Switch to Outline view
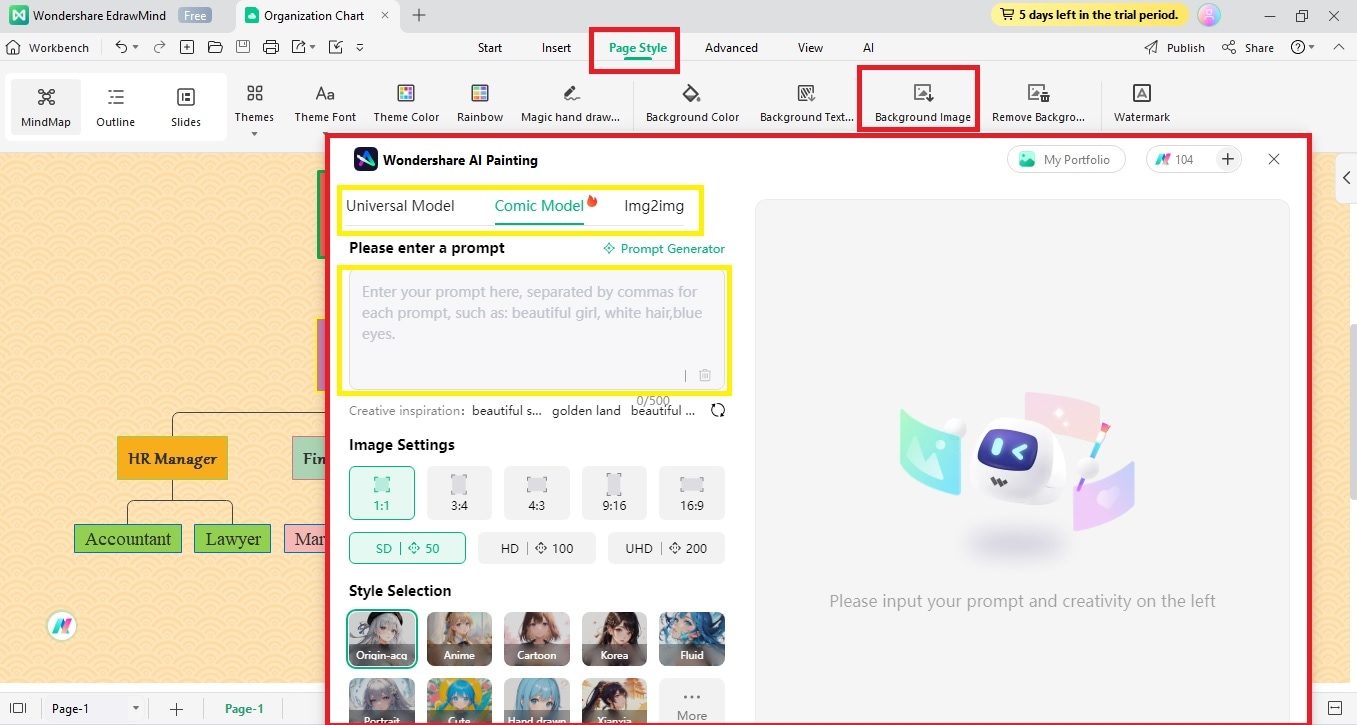The image size is (1357, 725). coord(116,108)
